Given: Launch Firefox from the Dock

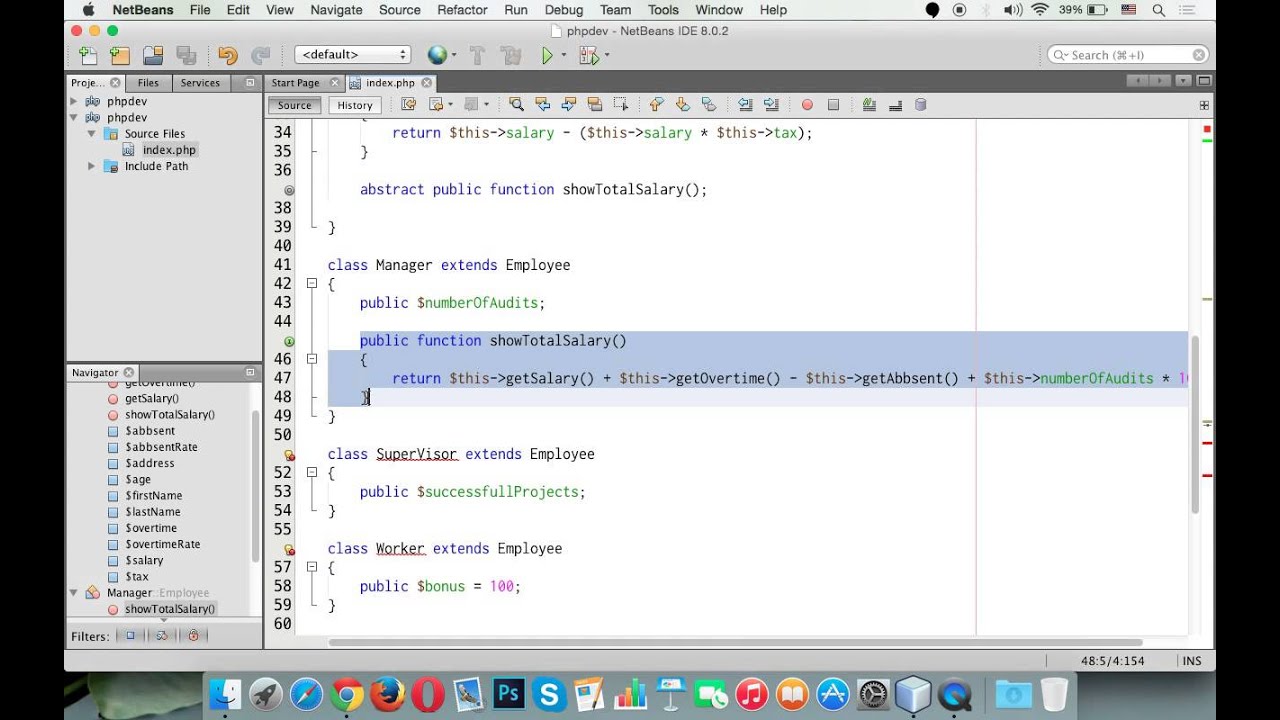Looking at the screenshot, I should tap(387, 693).
